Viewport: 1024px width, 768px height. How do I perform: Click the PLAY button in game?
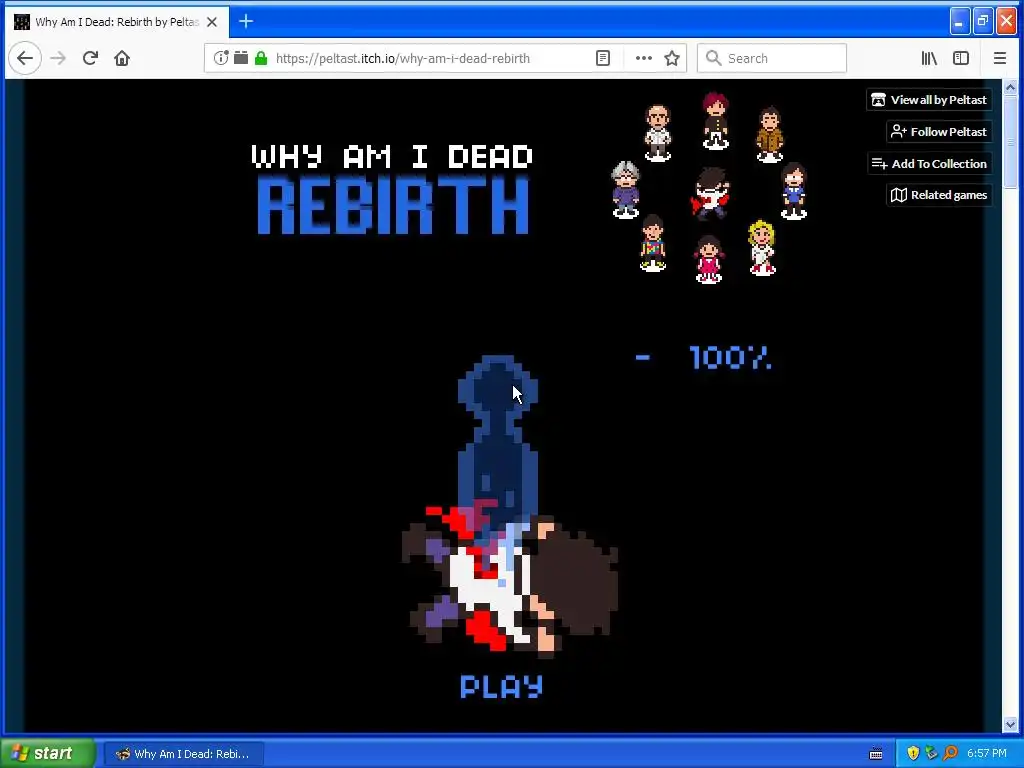coord(502,686)
